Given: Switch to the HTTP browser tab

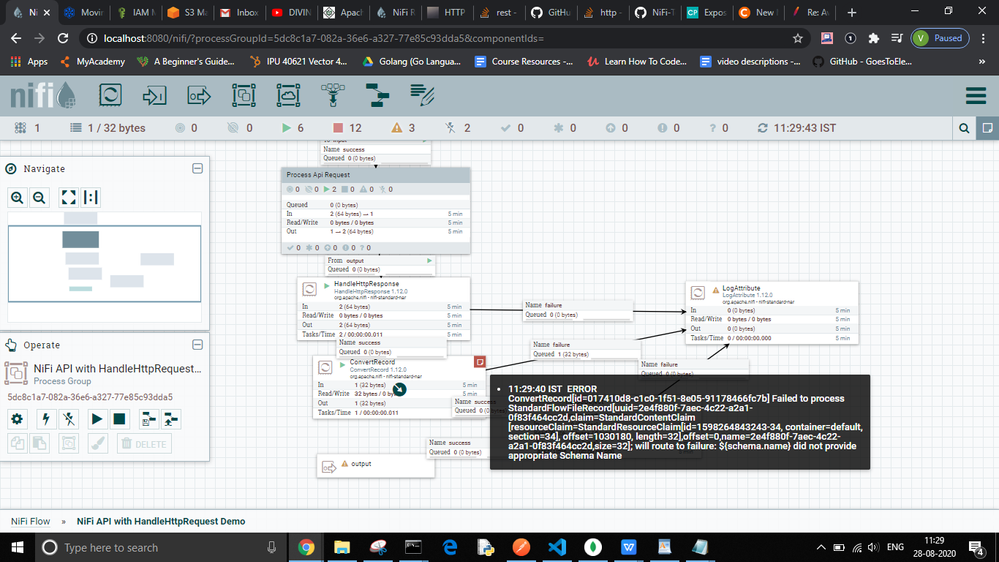Looking at the screenshot, I should tap(446, 12).
